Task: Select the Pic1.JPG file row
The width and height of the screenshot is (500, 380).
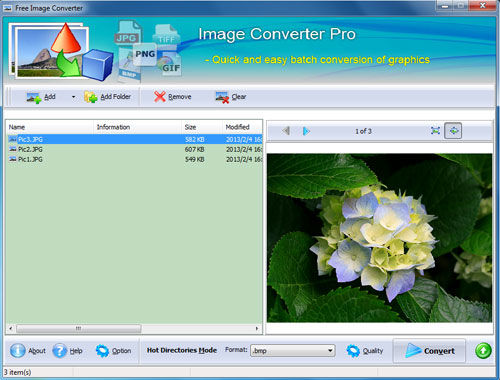Action: tap(134, 159)
